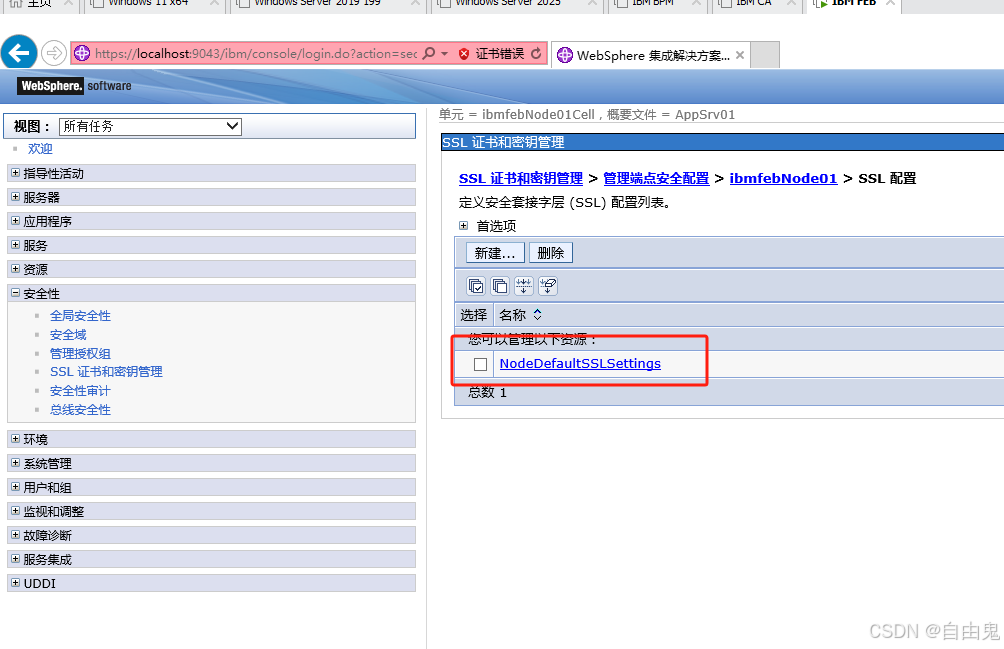
Task: Expand the 资源 section
Action: (15, 269)
